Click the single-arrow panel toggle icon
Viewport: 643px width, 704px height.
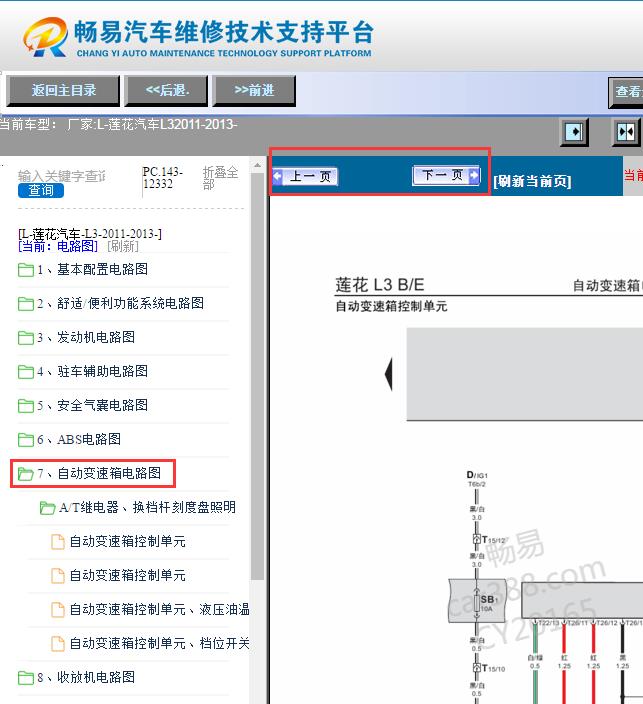point(574,132)
